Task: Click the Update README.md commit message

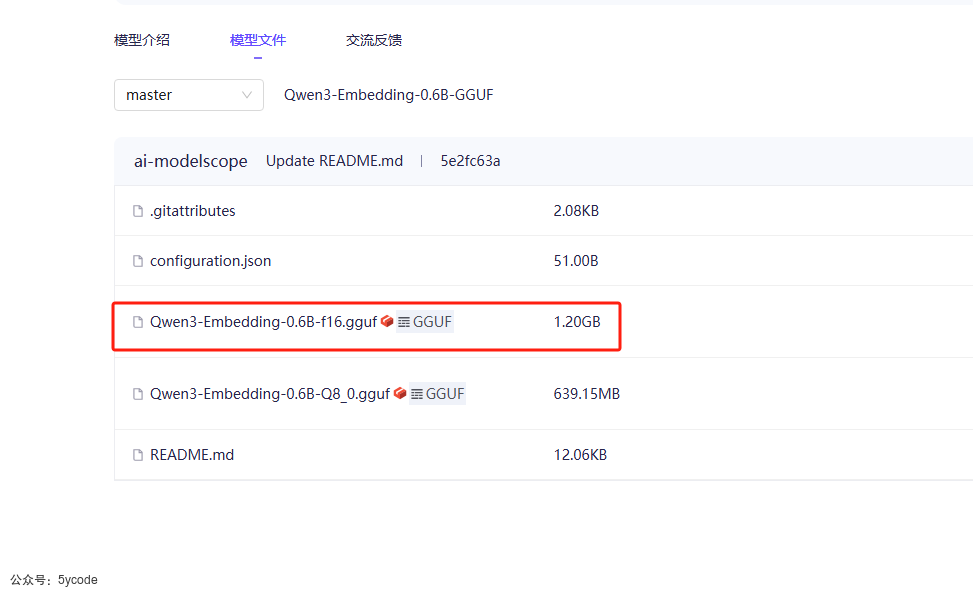Action: tap(334, 161)
